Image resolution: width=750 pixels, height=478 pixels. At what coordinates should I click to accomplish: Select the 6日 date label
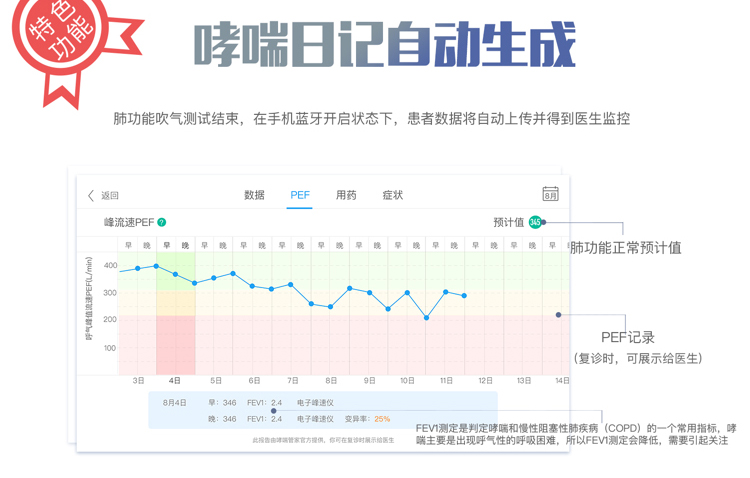point(254,380)
